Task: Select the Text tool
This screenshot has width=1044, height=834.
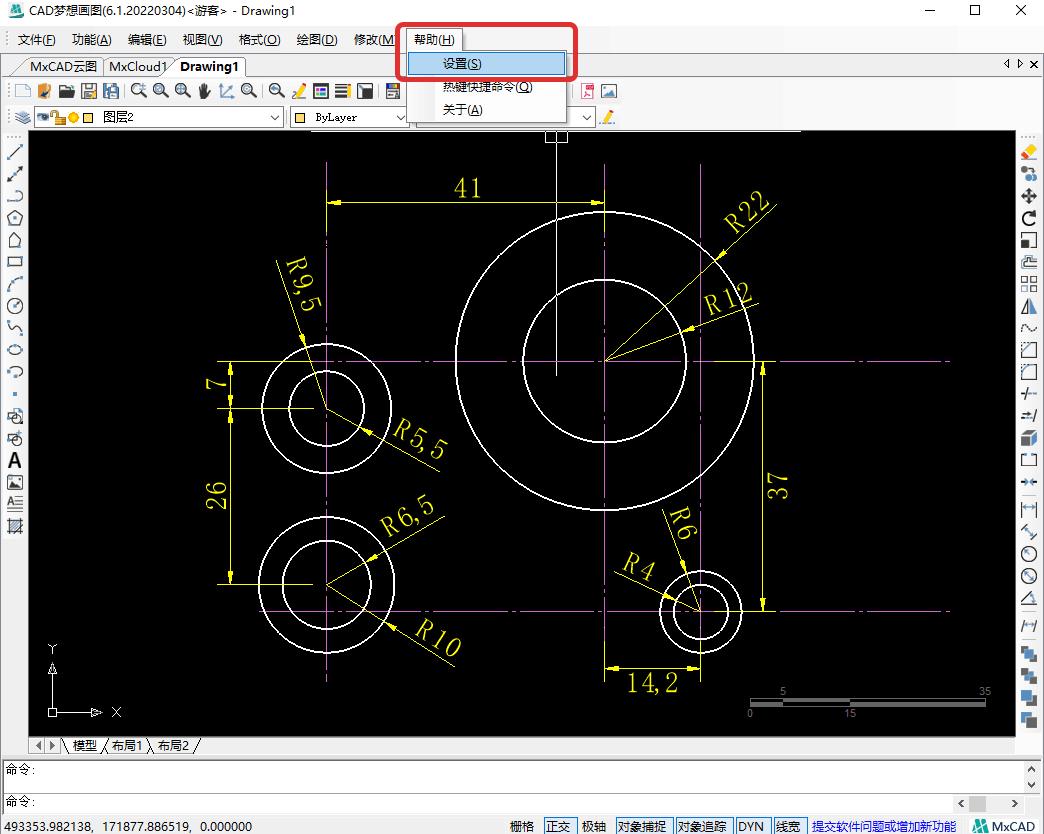Action: (x=13, y=461)
